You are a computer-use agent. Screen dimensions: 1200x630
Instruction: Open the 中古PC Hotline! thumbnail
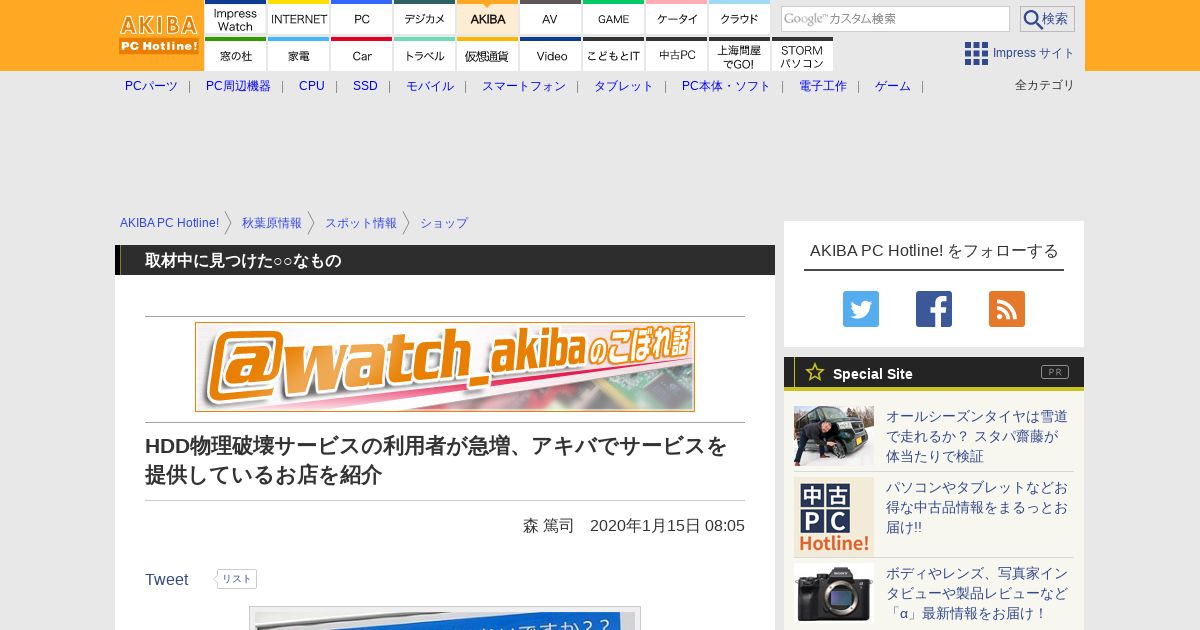pos(834,517)
